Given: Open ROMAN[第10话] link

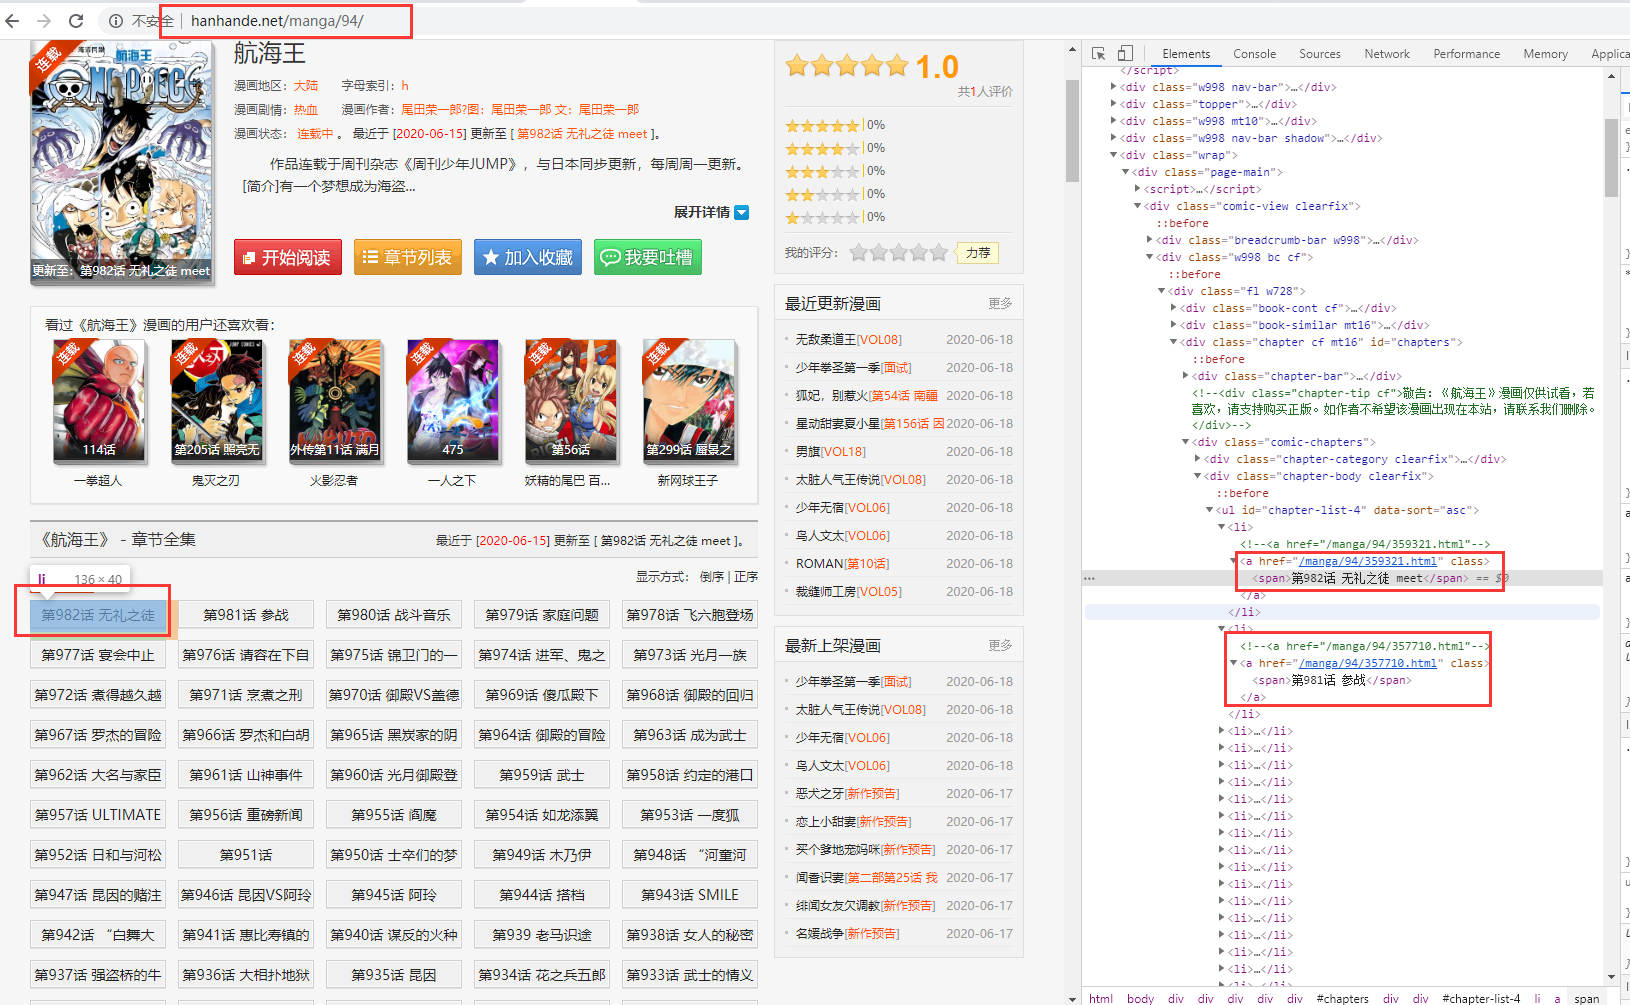Looking at the screenshot, I should click(842, 564).
